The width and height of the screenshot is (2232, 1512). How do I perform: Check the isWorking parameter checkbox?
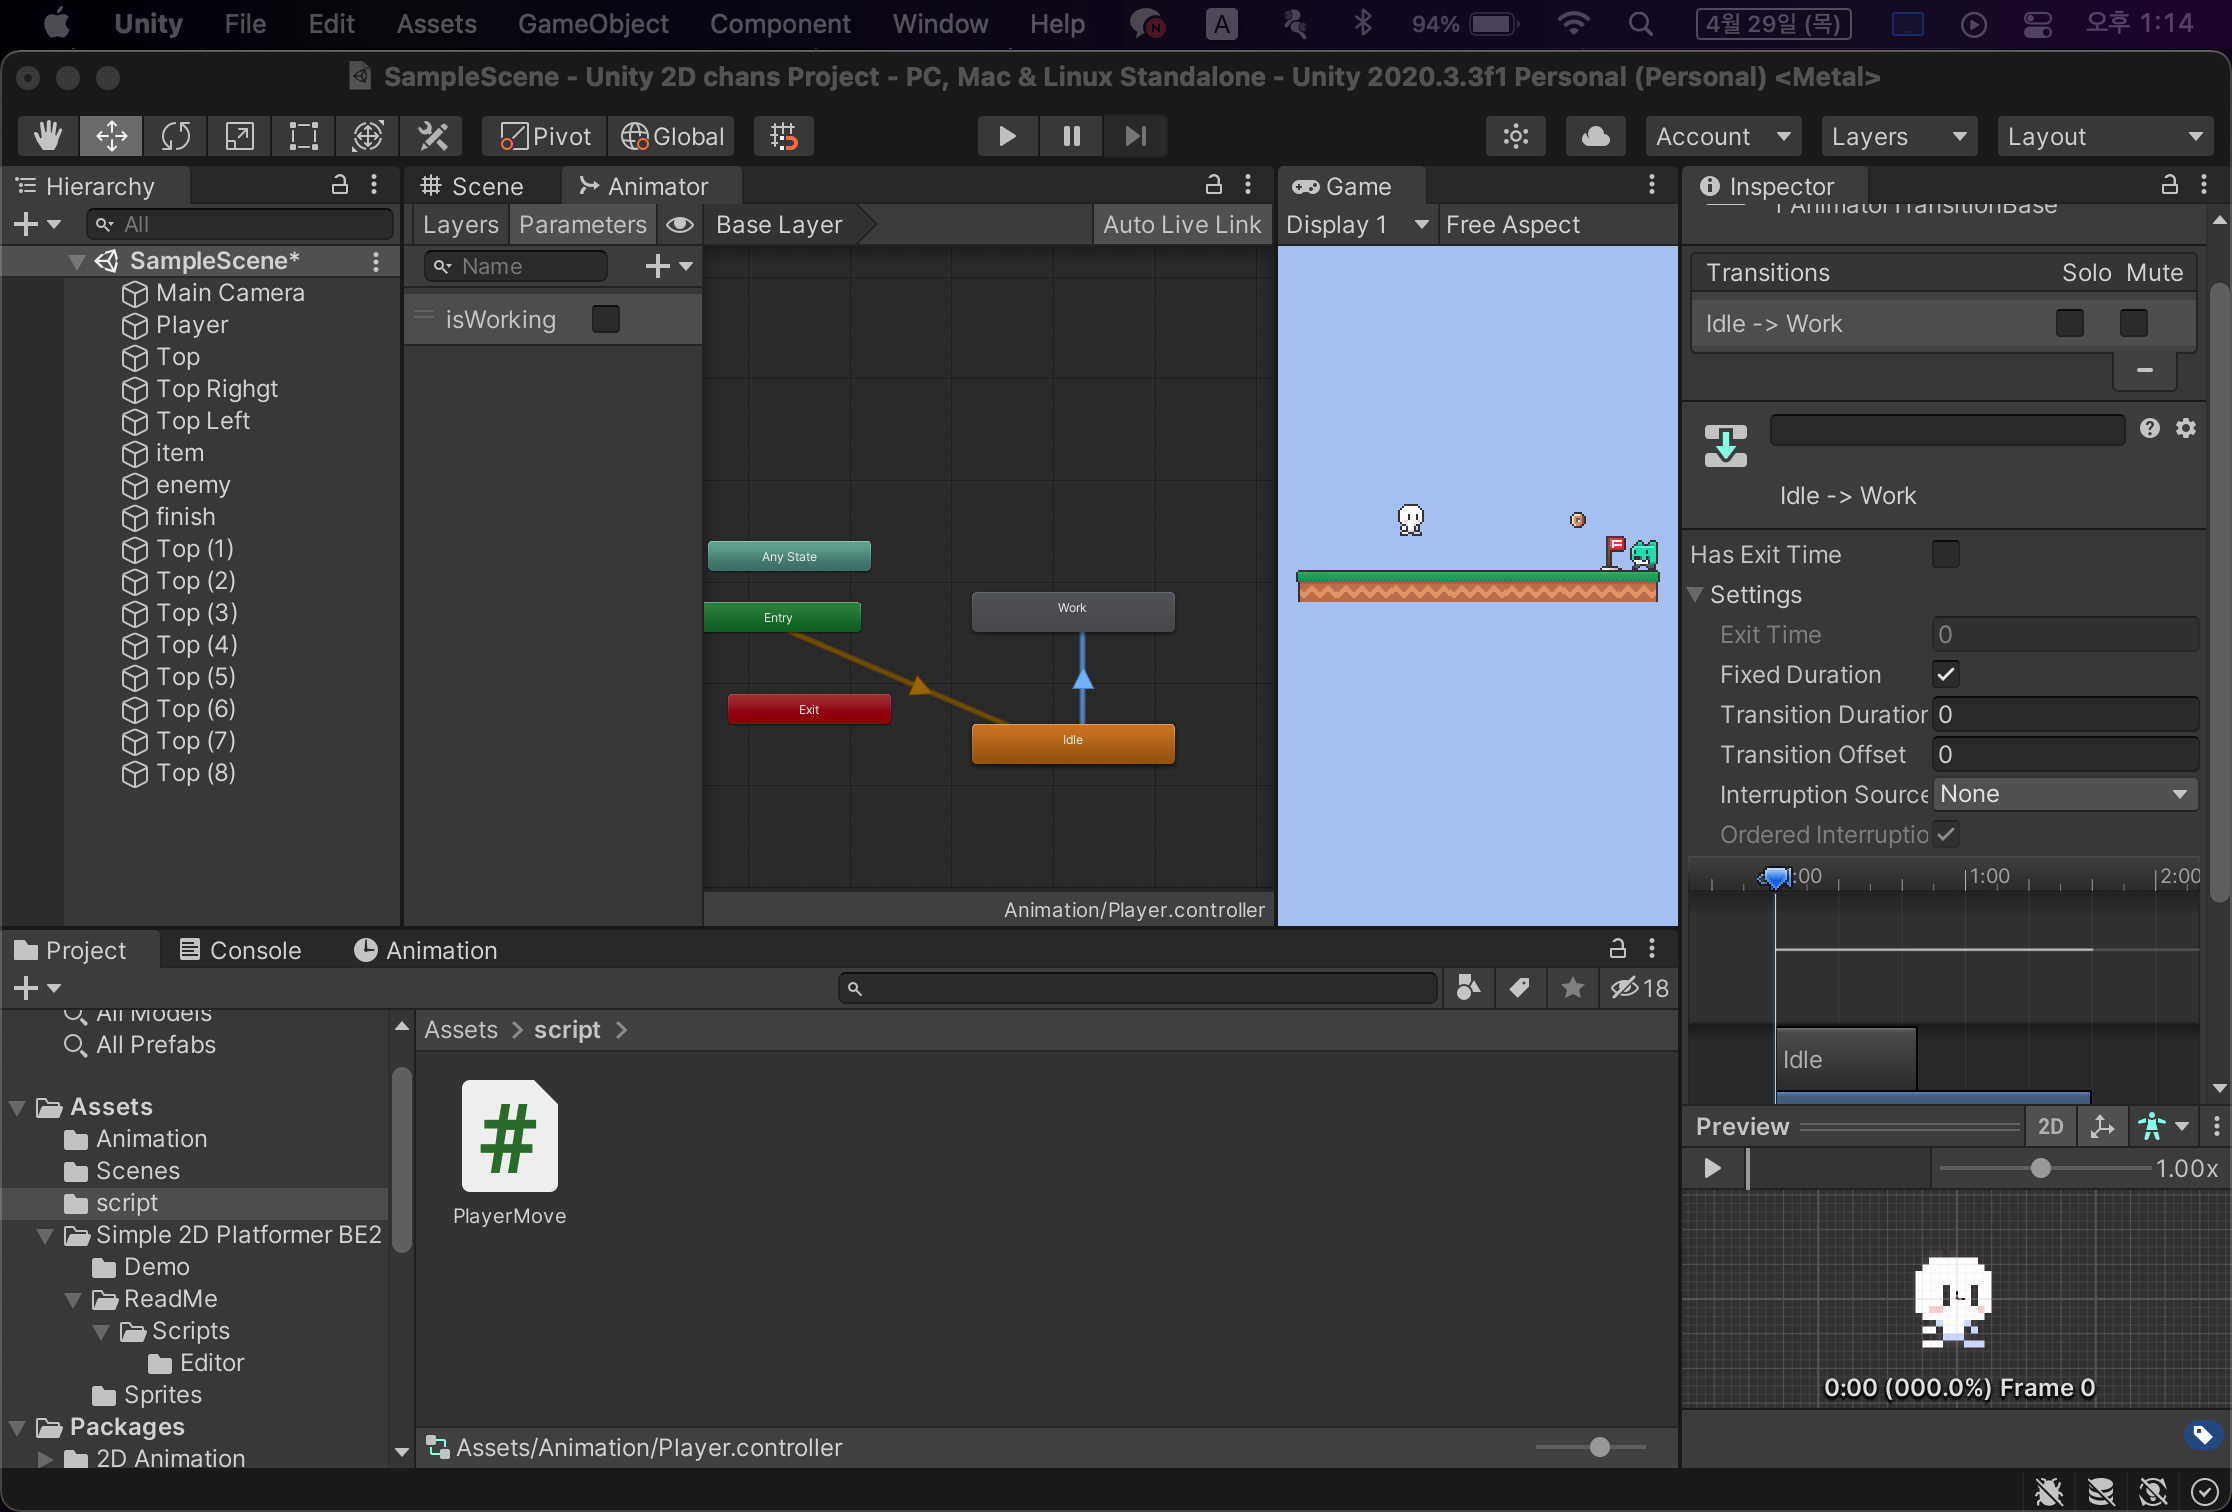[606, 319]
